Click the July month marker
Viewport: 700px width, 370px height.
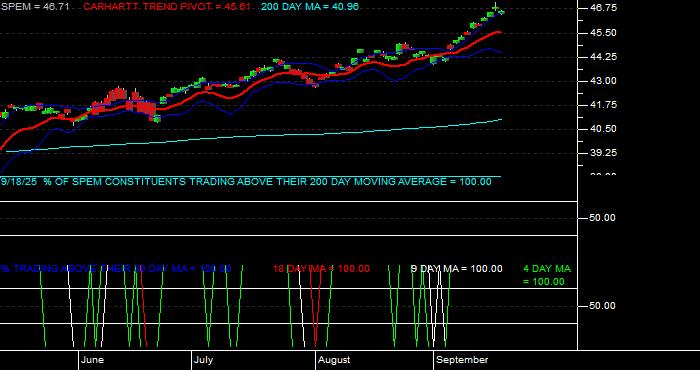pos(204,360)
